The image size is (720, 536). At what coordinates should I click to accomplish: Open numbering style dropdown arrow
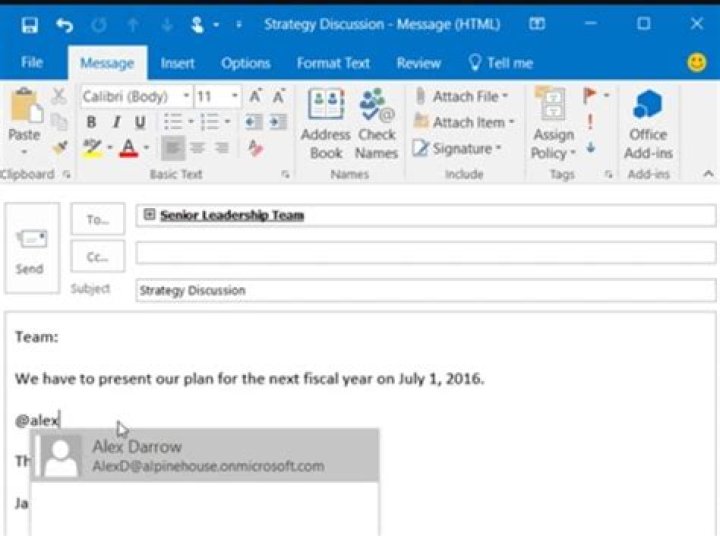tap(227, 122)
